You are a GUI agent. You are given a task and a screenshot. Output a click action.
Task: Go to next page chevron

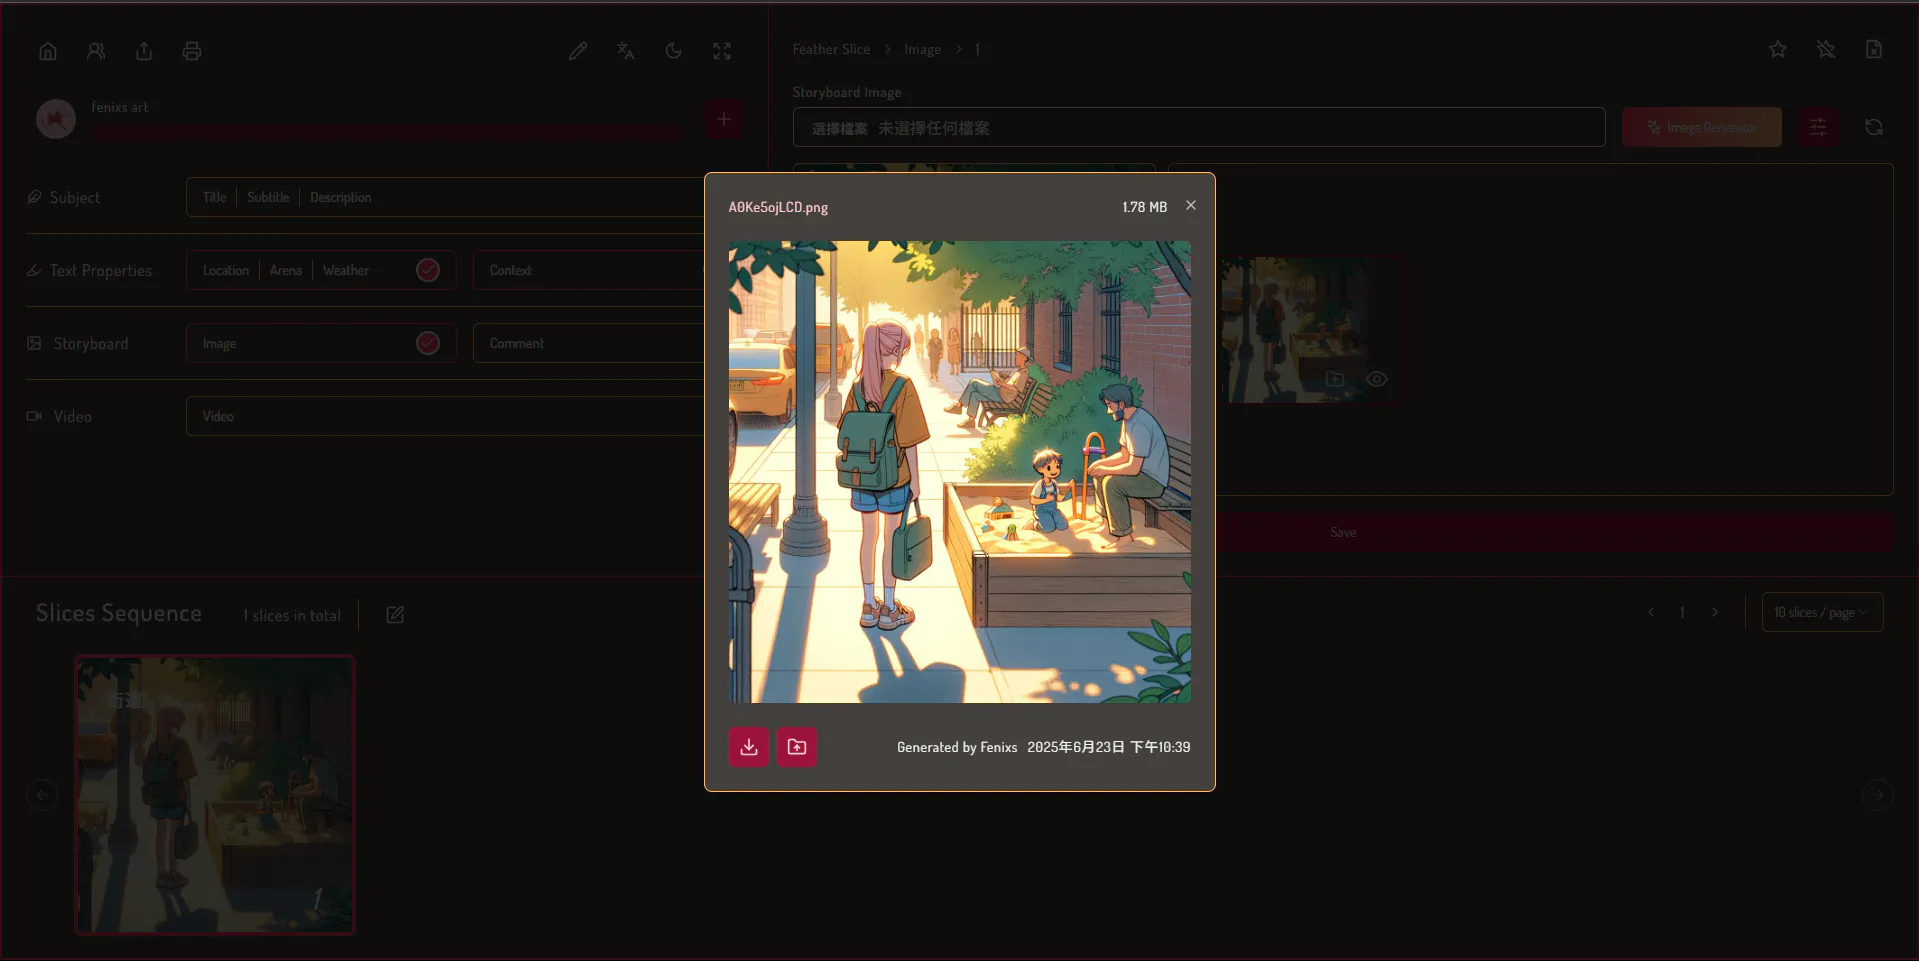click(x=1715, y=612)
